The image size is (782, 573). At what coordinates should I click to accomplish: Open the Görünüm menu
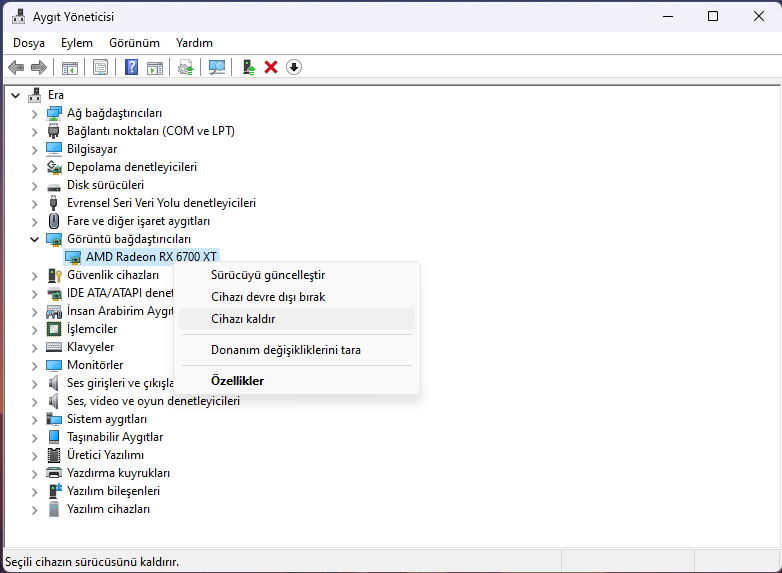[x=135, y=43]
